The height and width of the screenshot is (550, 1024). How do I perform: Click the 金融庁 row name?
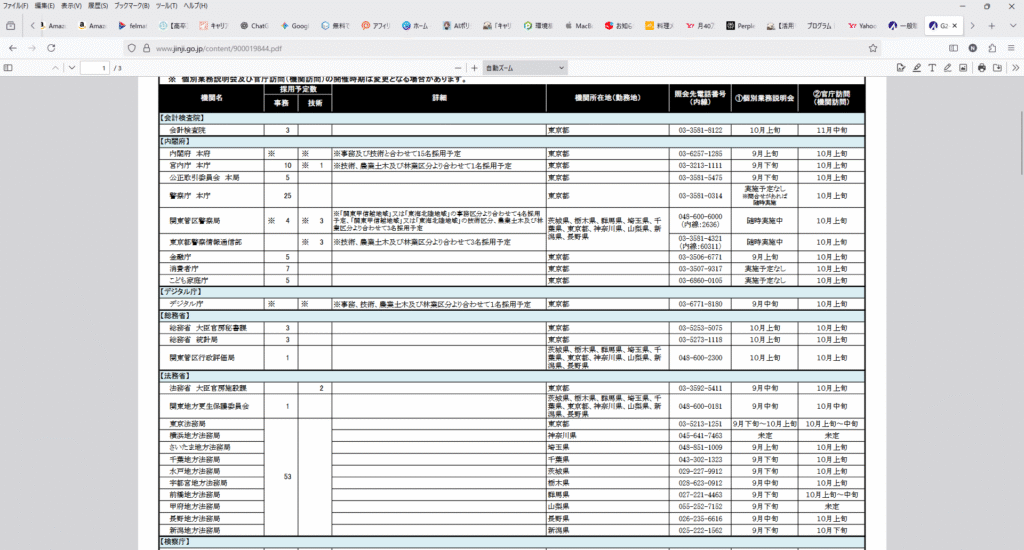[x=180, y=257]
